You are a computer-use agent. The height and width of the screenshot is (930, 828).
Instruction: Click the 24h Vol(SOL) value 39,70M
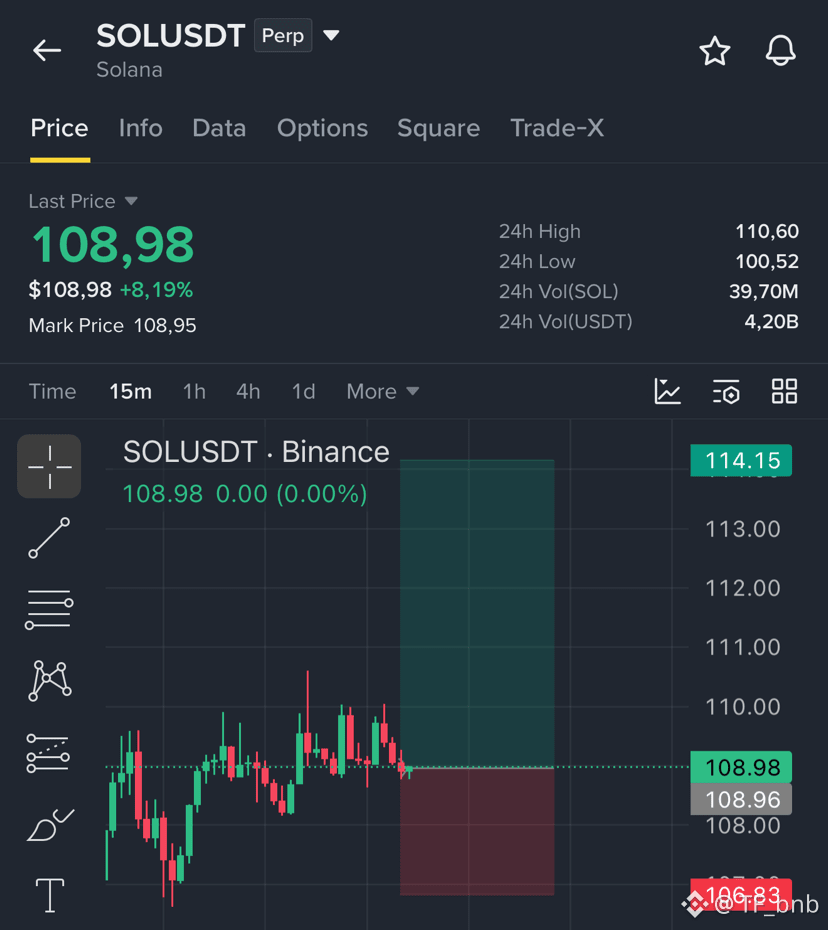(764, 292)
